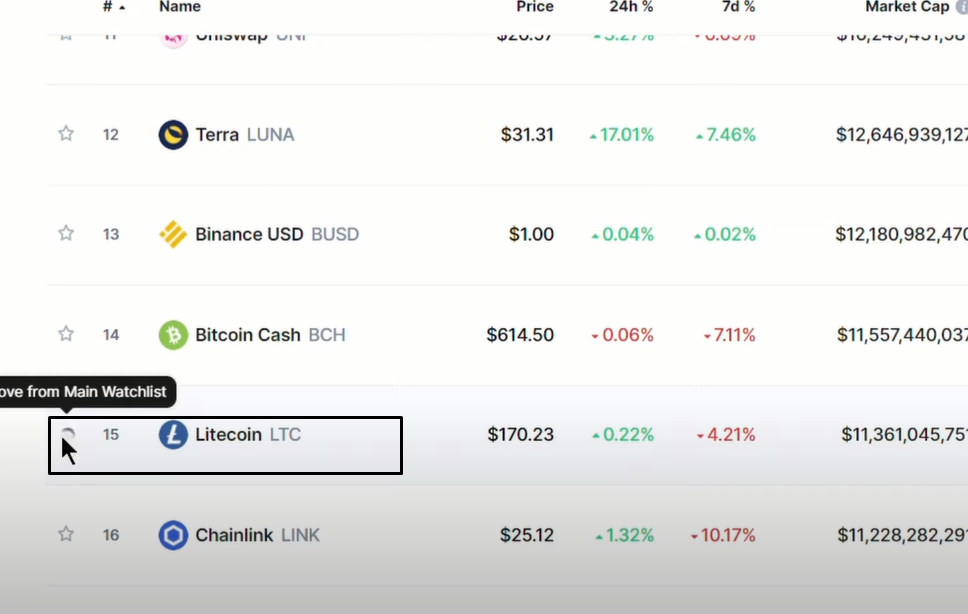Click the Bitcoin Cash coin logo
Screen dimensions: 968x614
coord(173,334)
